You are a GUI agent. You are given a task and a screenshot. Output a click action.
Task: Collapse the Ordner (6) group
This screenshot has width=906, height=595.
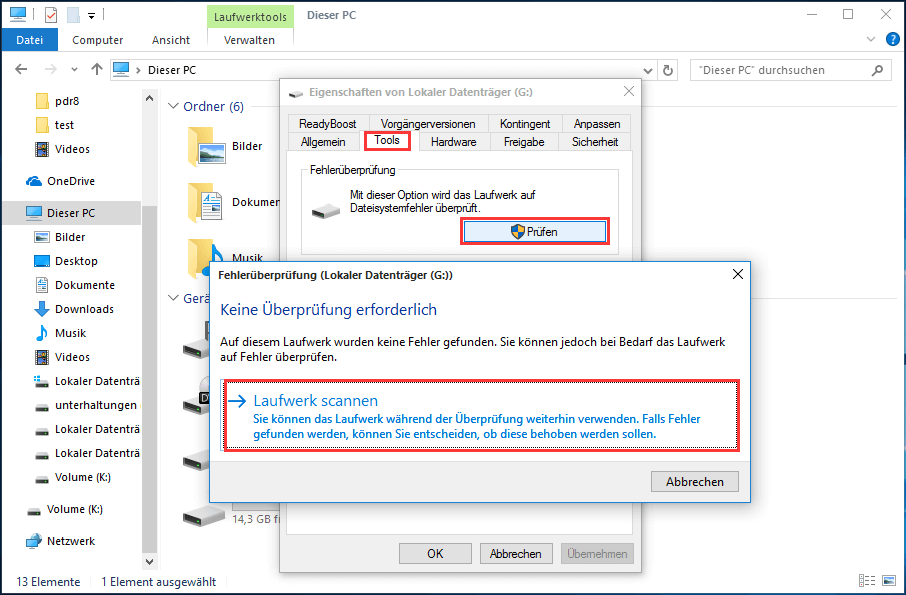[173, 106]
